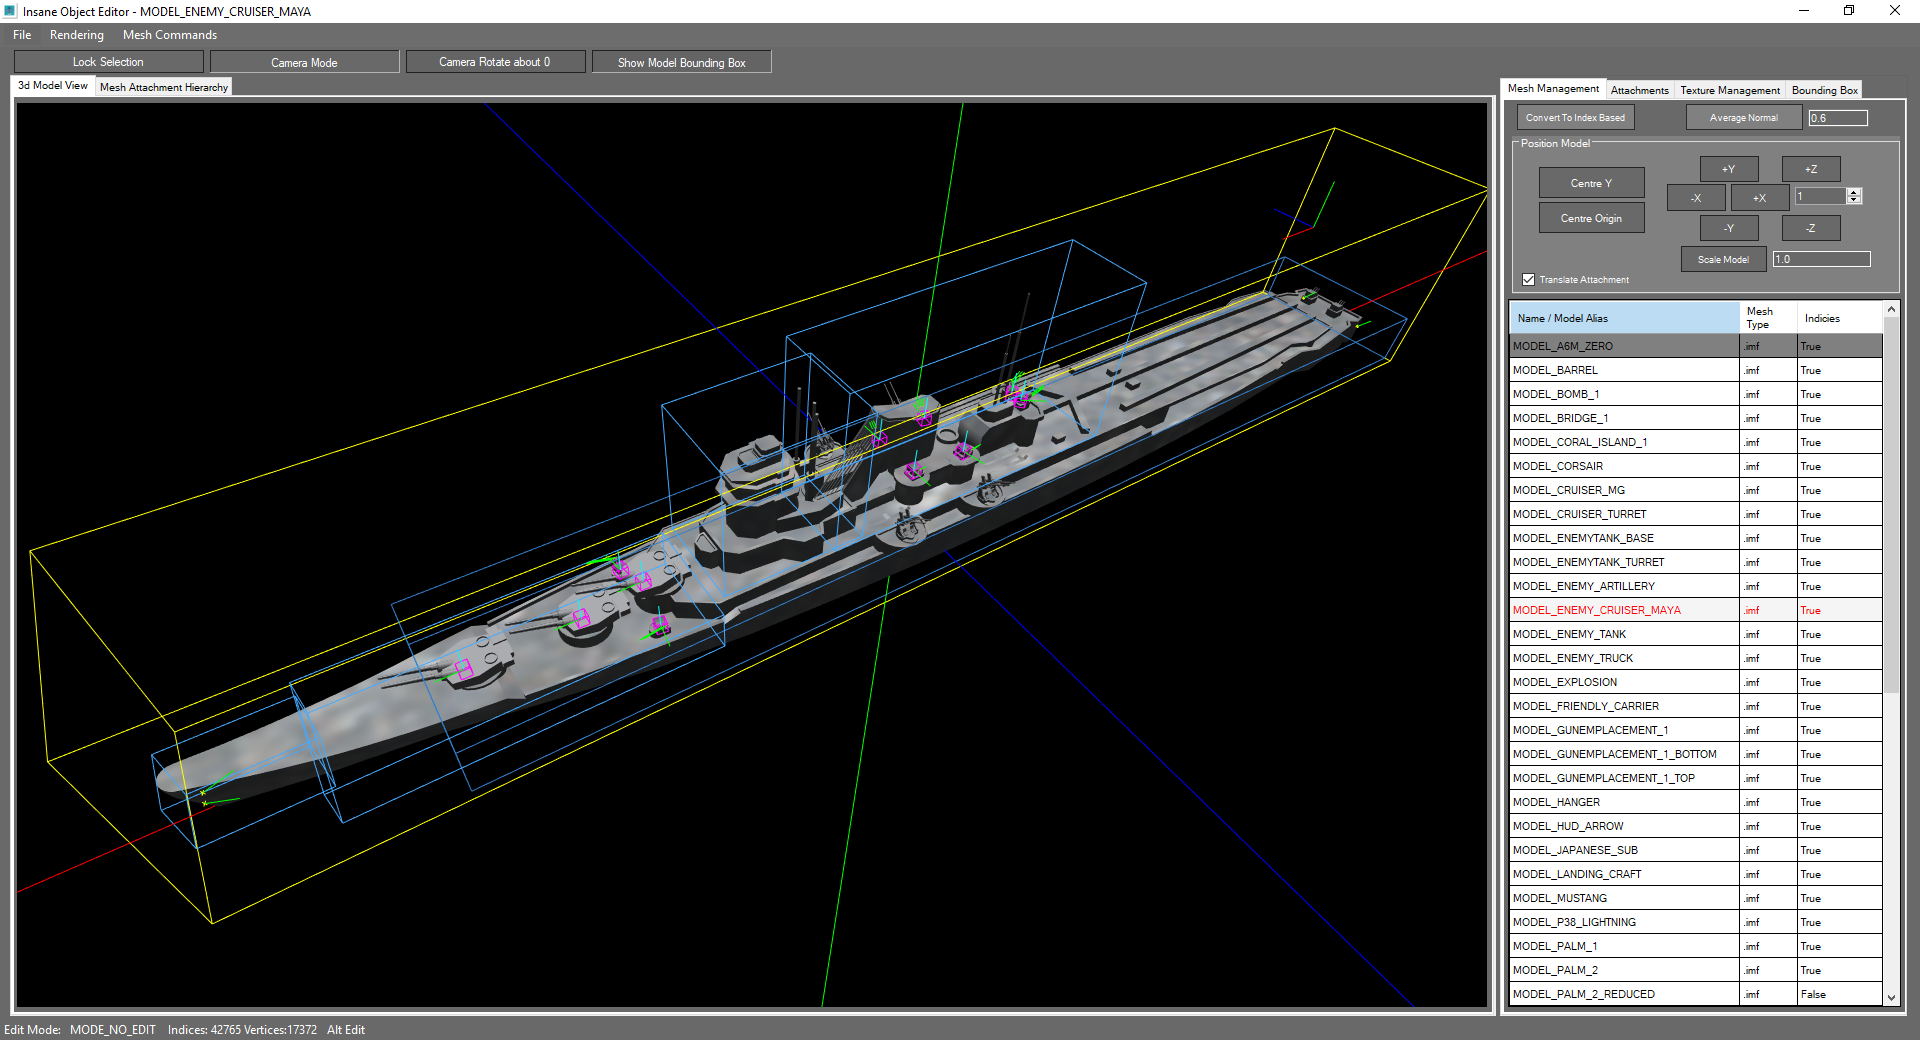Select the 3d Model View tab
The width and height of the screenshot is (1920, 1040).
coord(53,86)
